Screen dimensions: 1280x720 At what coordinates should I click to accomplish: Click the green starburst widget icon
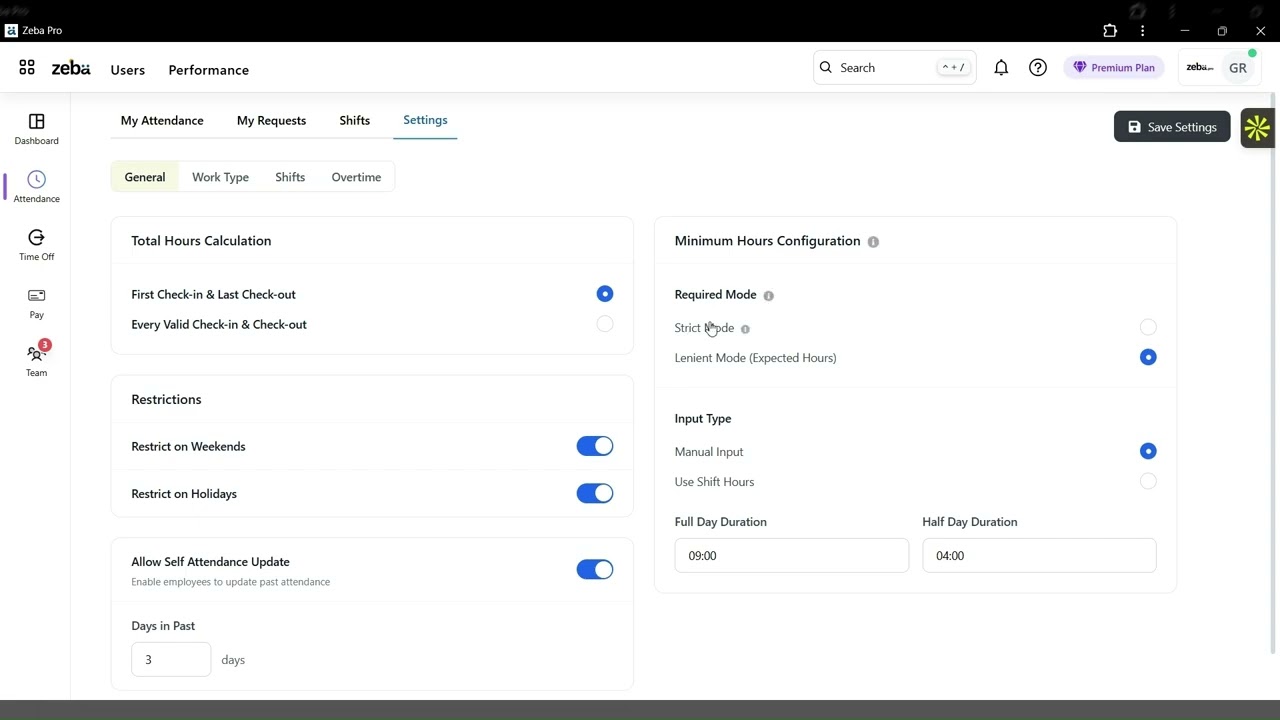point(1257,128)
